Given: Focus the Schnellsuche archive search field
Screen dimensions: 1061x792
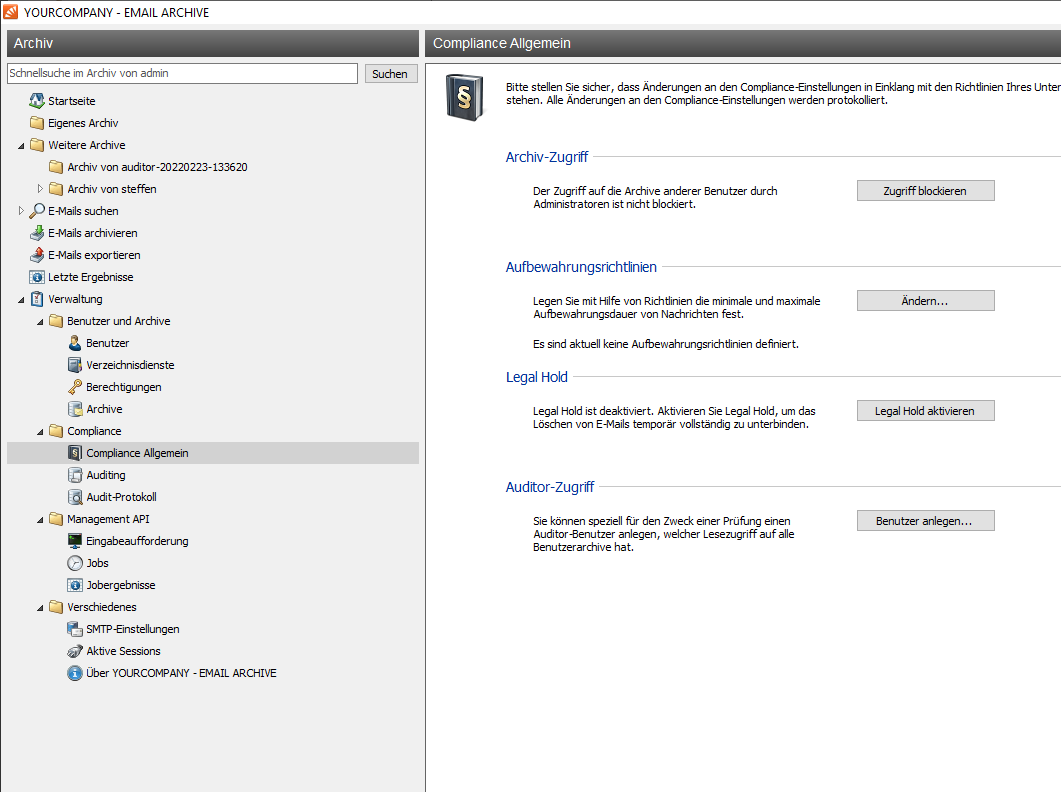Looking at the screenshot, I should (x=182, y=74).
